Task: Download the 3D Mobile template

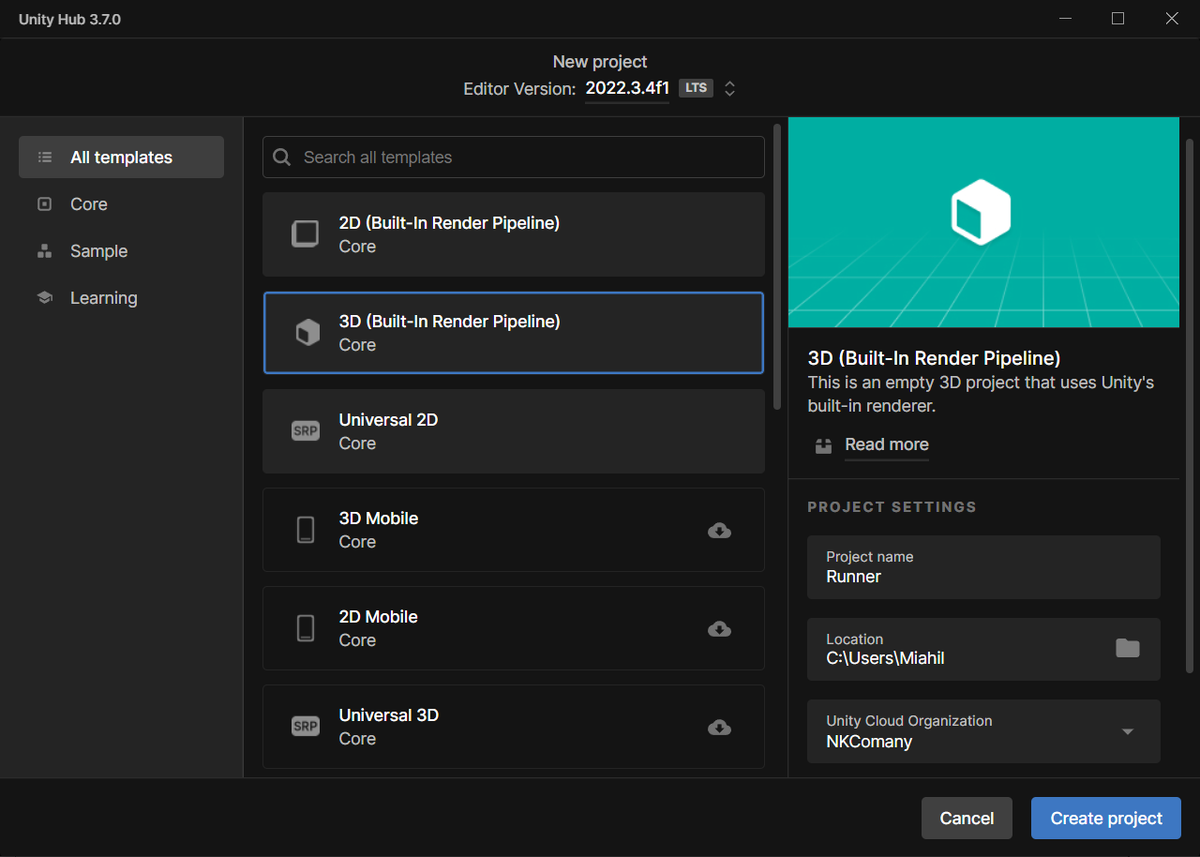Action: pyautogui.click(x=719, y=530)
